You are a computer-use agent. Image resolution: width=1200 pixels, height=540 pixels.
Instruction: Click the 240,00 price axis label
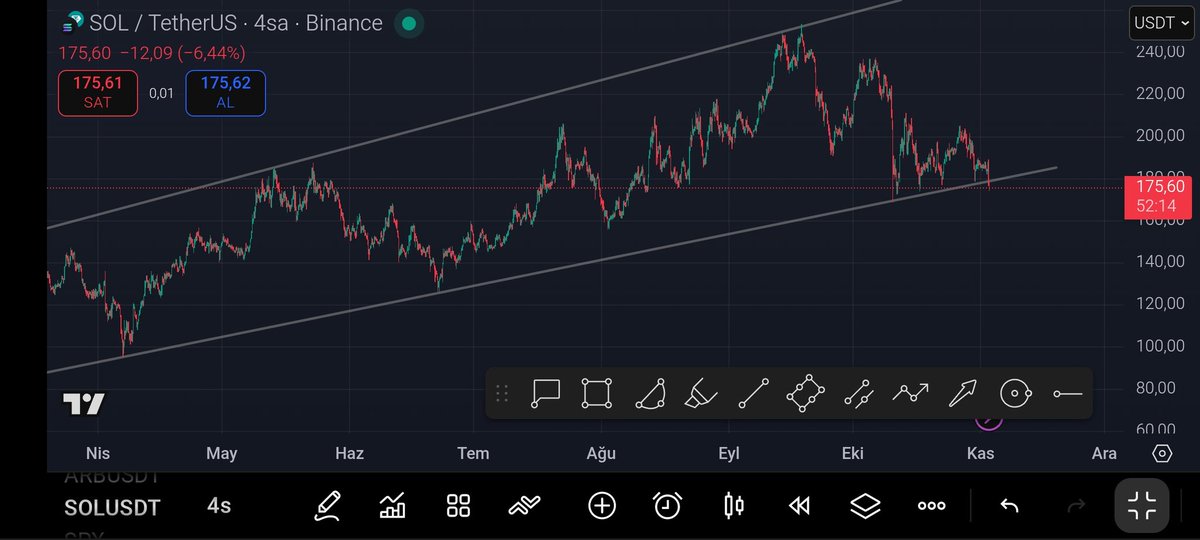(x=1160, y=52)
